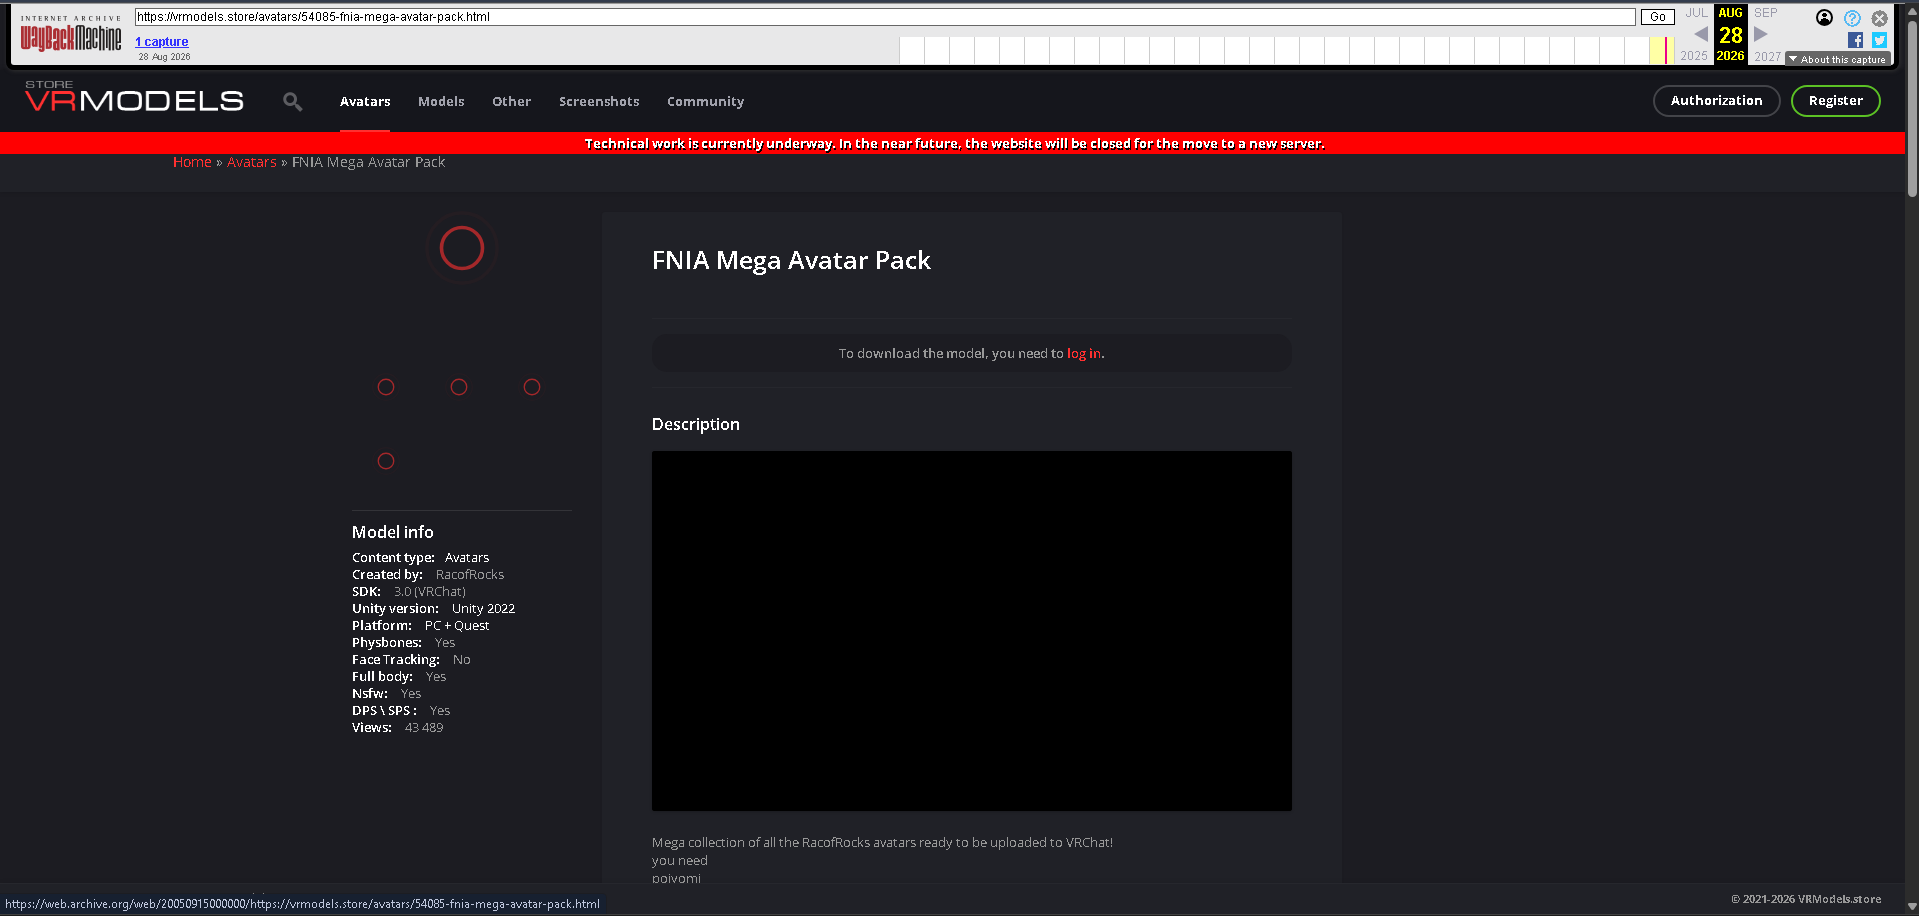
Task: Click the 3.0 (VRChat) SDK value
Action: click(x=430, y=592)
